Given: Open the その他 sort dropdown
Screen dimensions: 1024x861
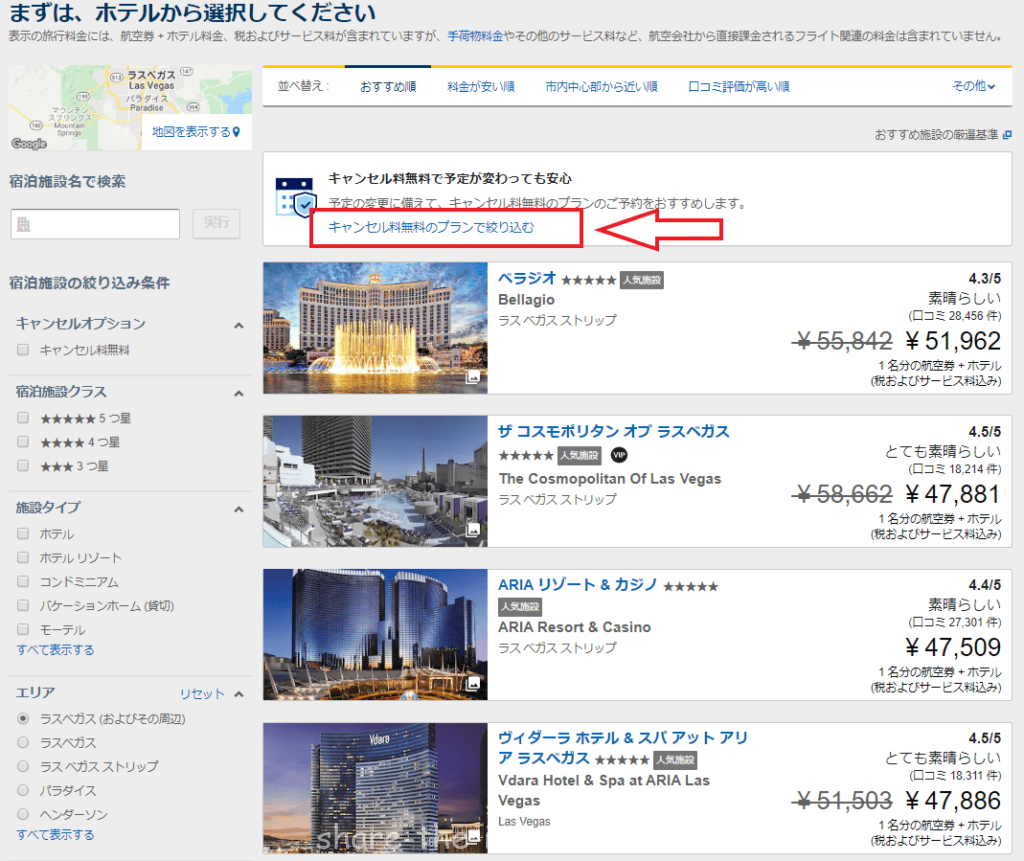Looking at the screenshot, I should tap(974, 86).
